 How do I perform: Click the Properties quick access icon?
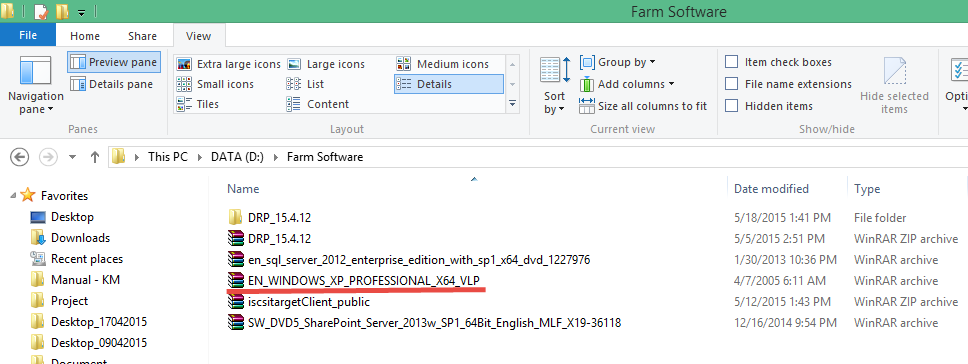coord(41,11)
